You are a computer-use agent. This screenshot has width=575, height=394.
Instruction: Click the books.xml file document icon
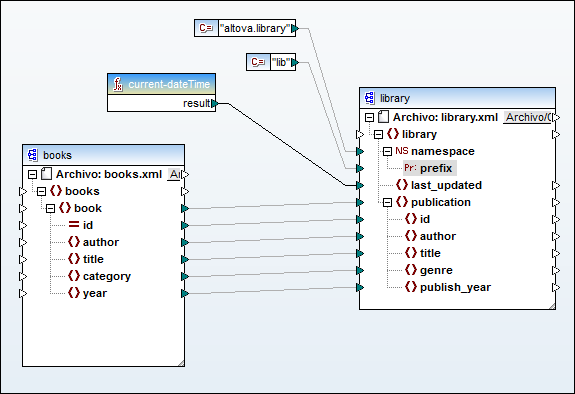point(46,174)
